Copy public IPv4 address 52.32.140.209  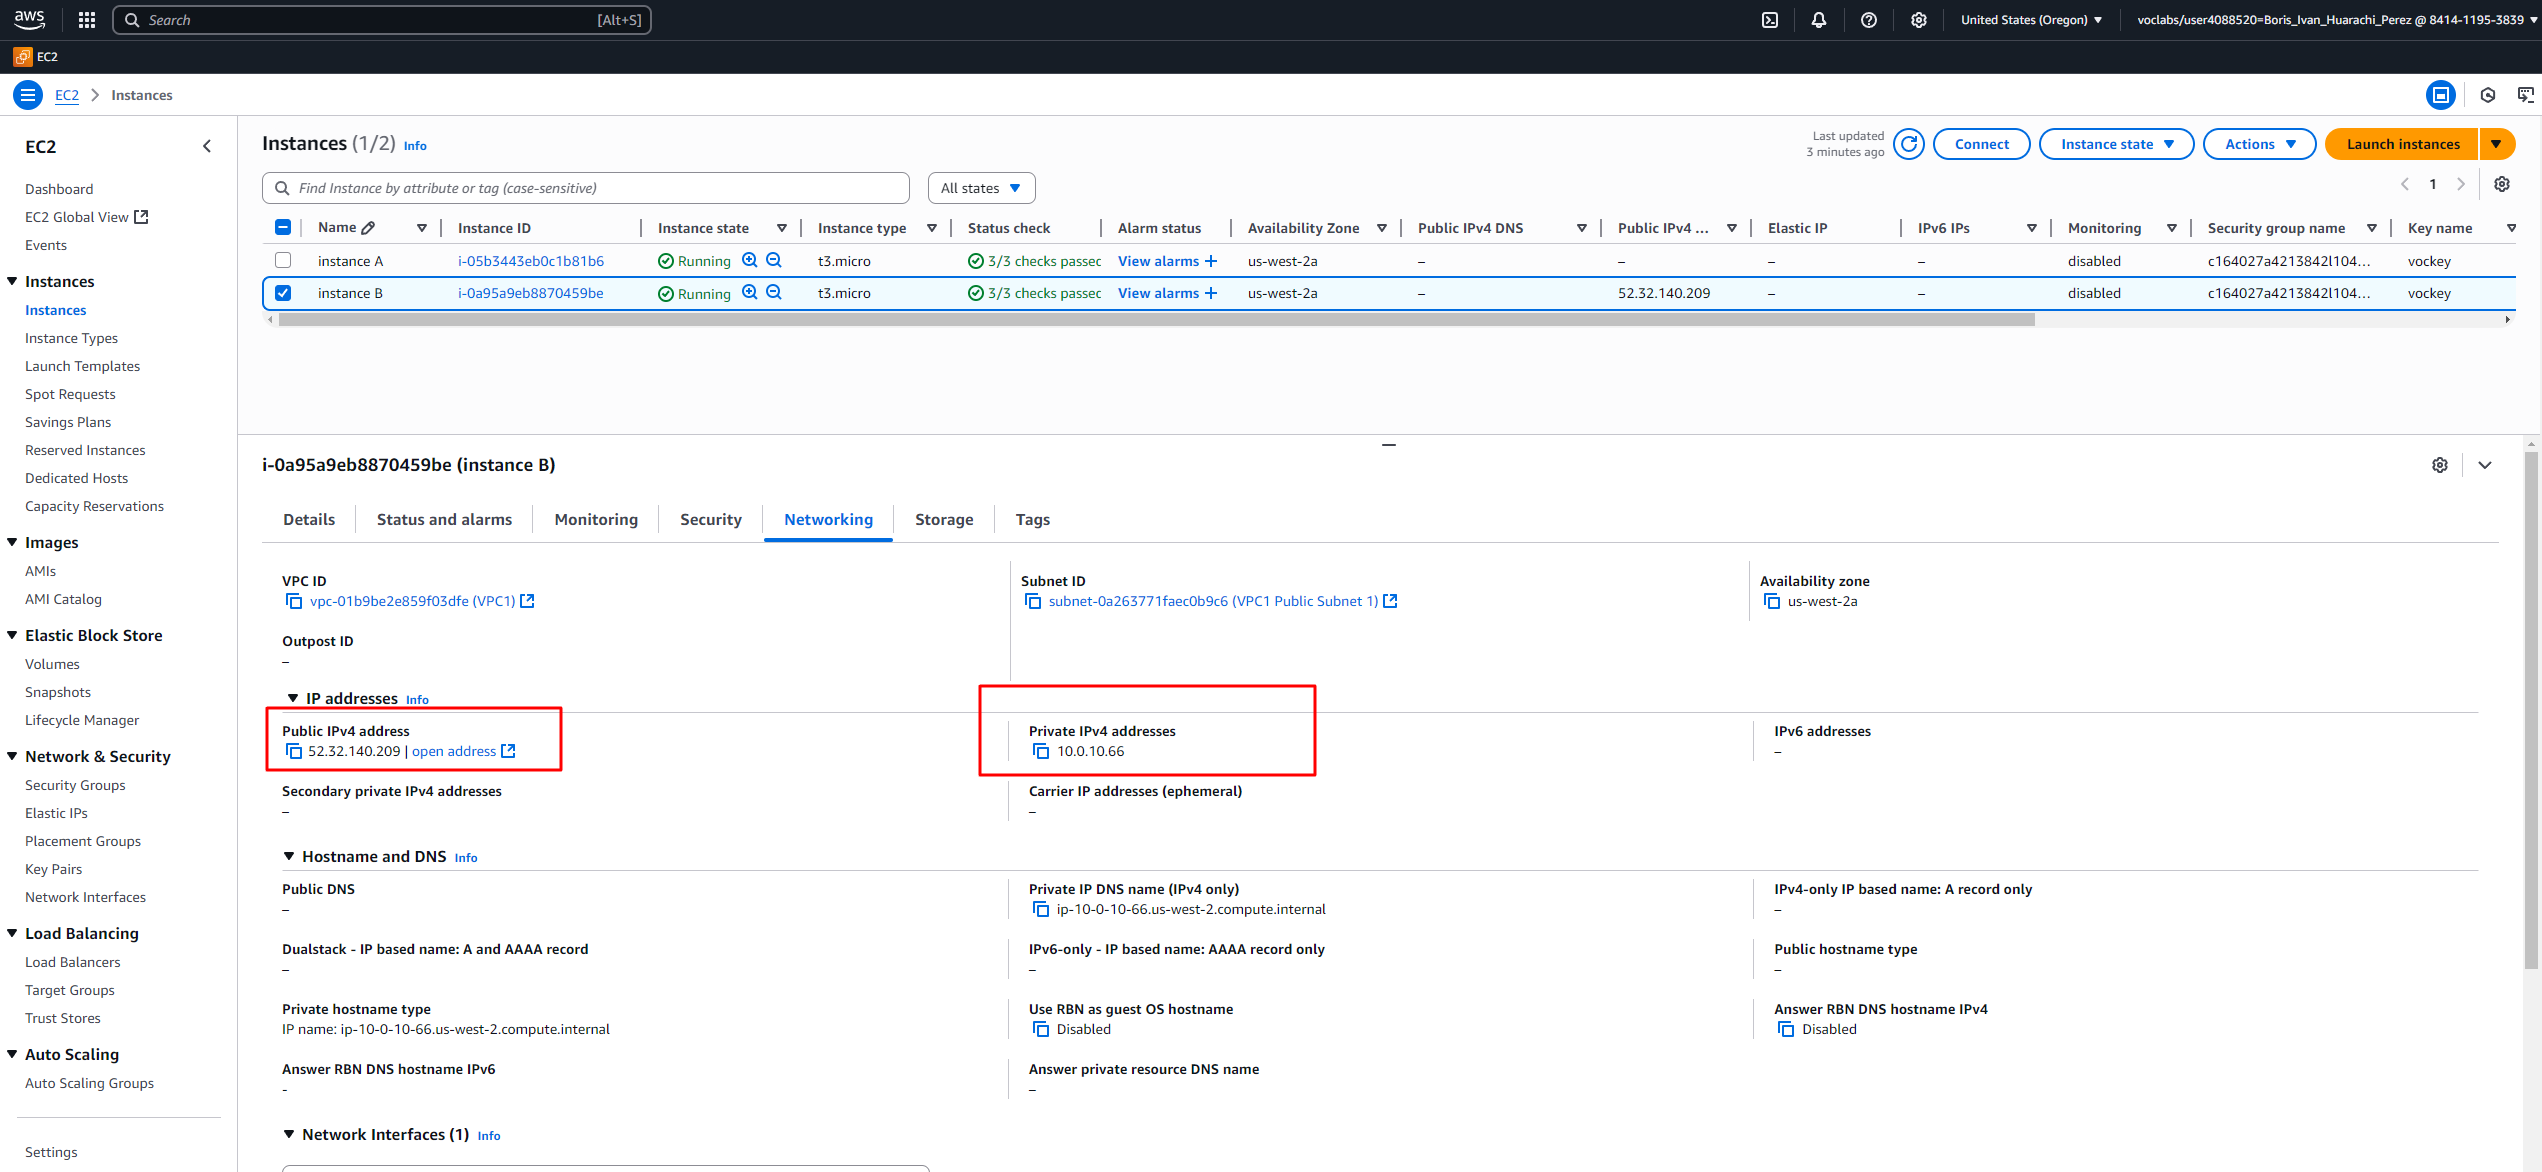point(294,751)
